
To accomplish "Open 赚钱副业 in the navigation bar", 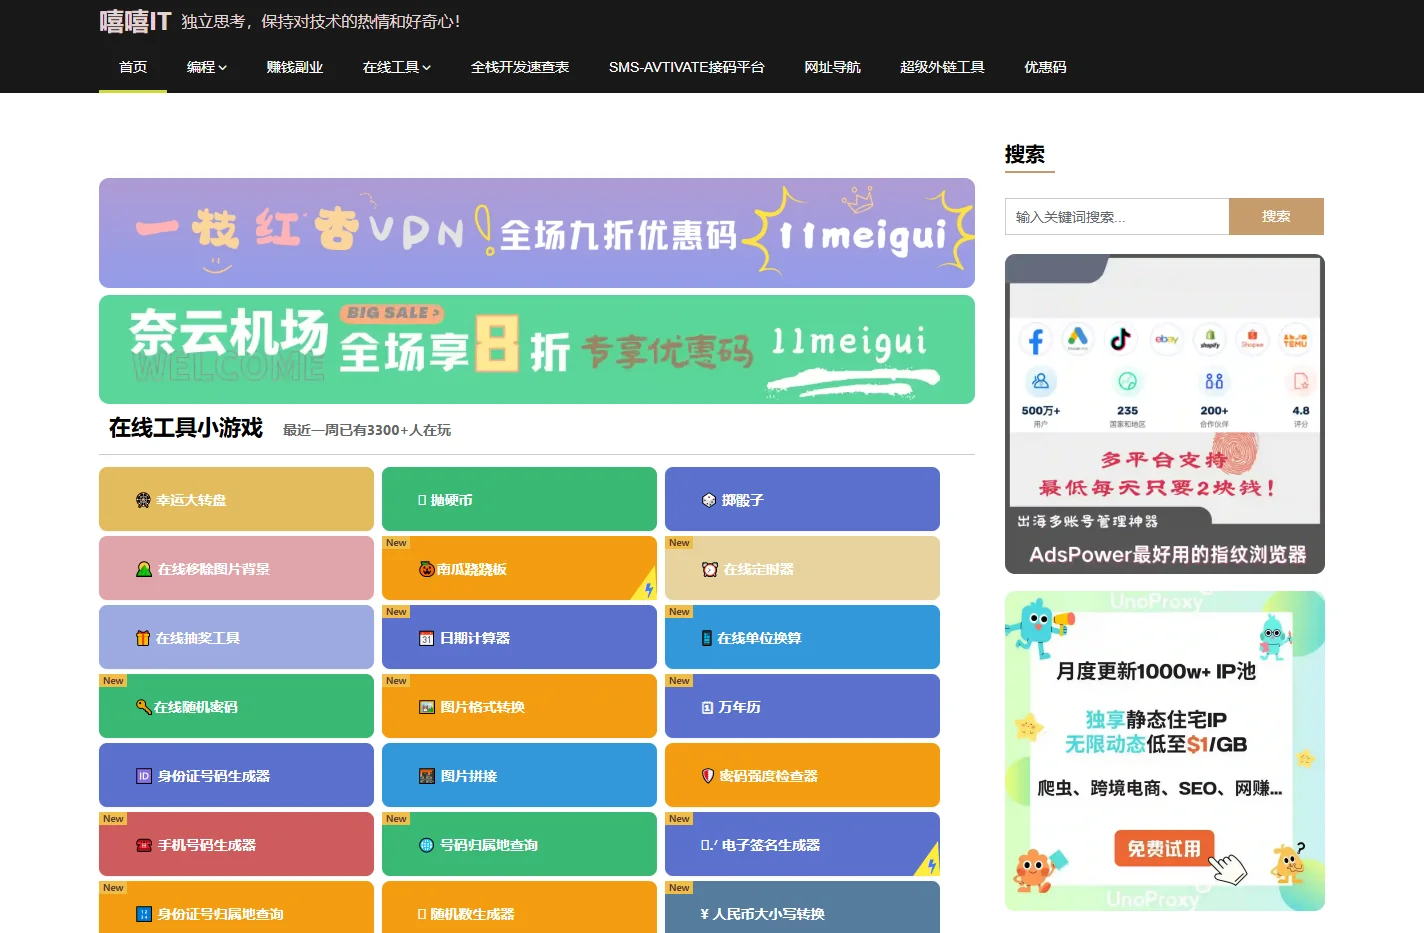I will pos(295,67).
